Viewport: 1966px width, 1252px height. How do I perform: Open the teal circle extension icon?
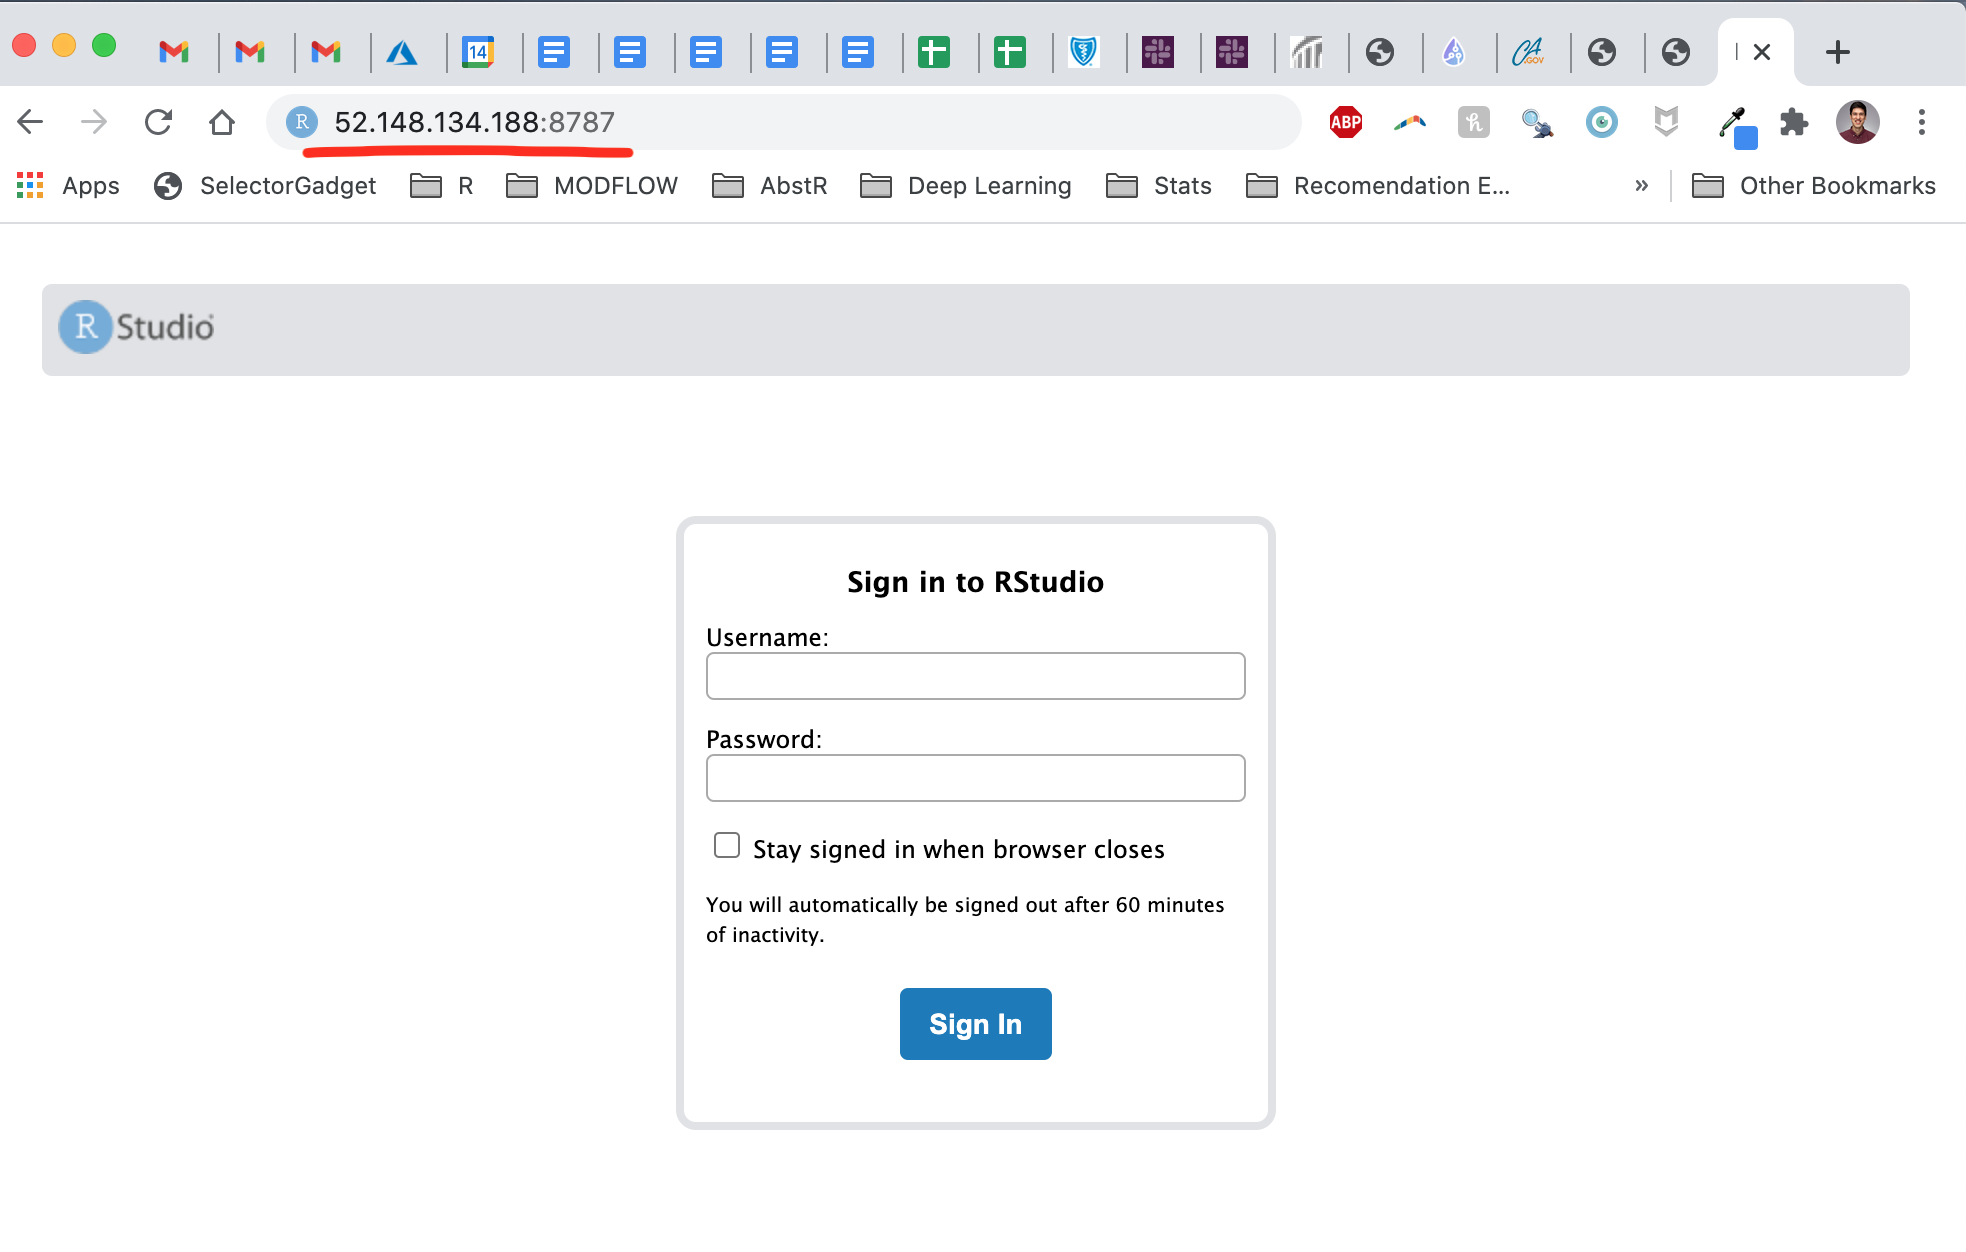1602,122
